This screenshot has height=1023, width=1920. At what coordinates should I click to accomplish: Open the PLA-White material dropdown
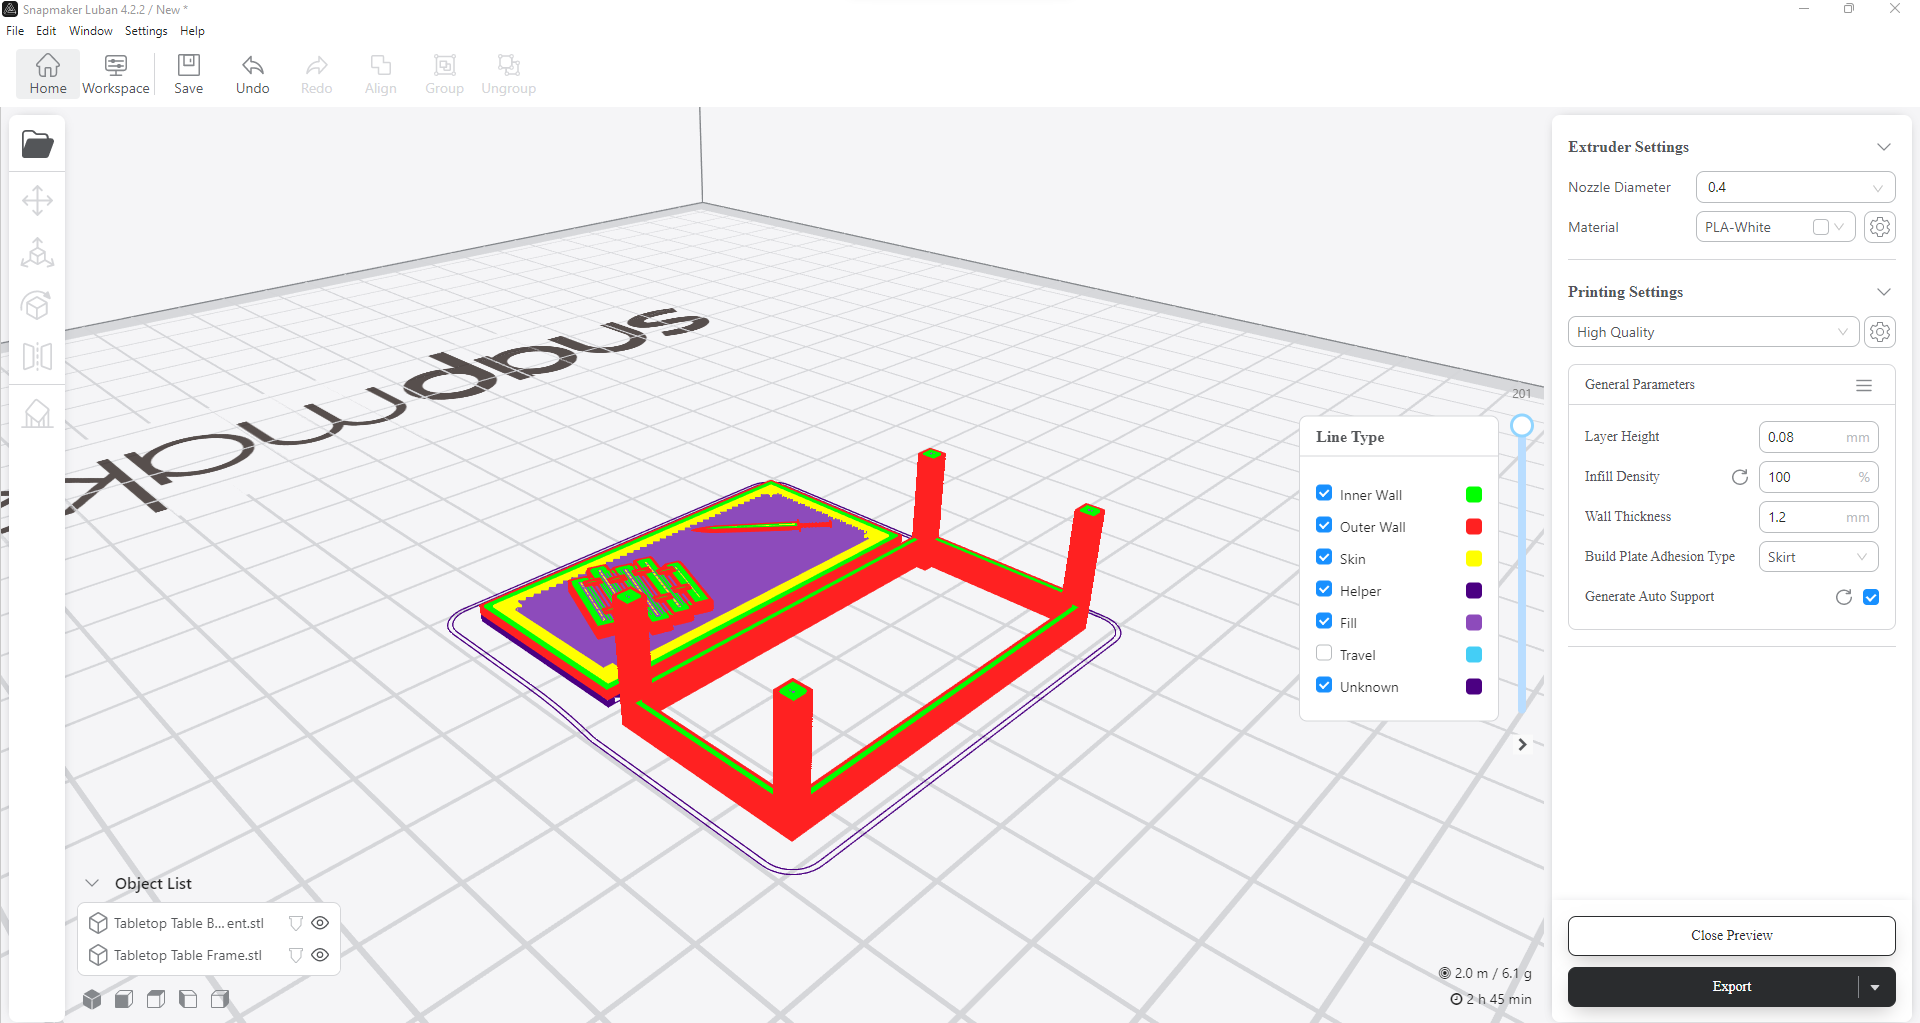[1775, 227]
